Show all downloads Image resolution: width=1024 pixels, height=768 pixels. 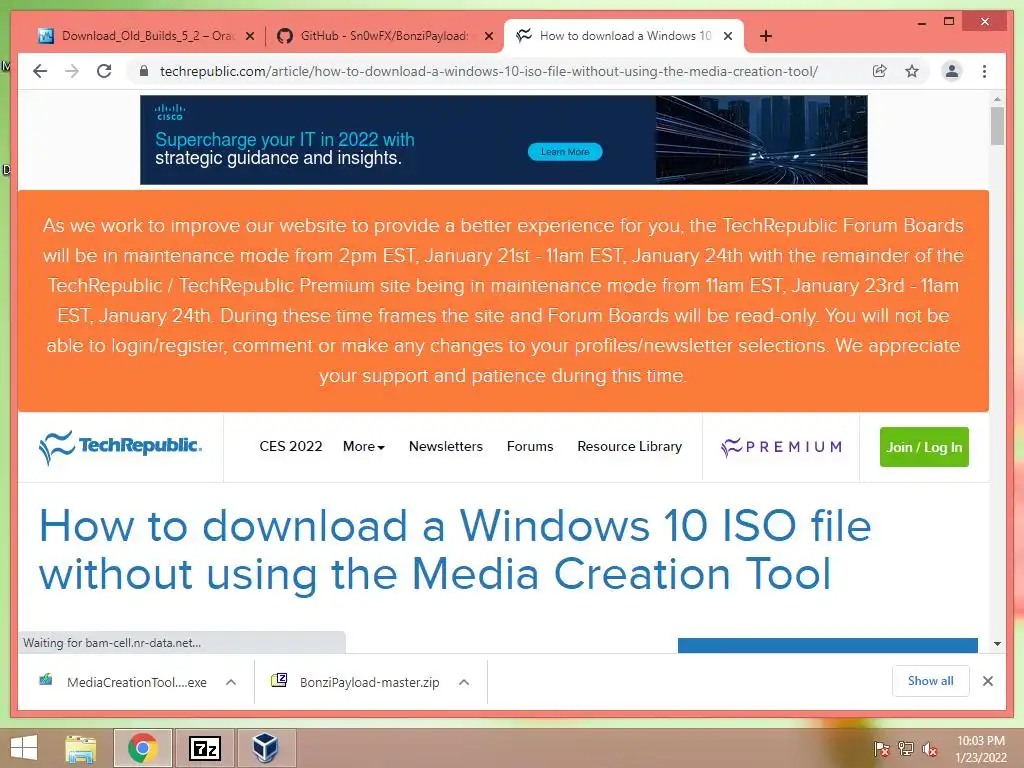(x=931, y=681)
